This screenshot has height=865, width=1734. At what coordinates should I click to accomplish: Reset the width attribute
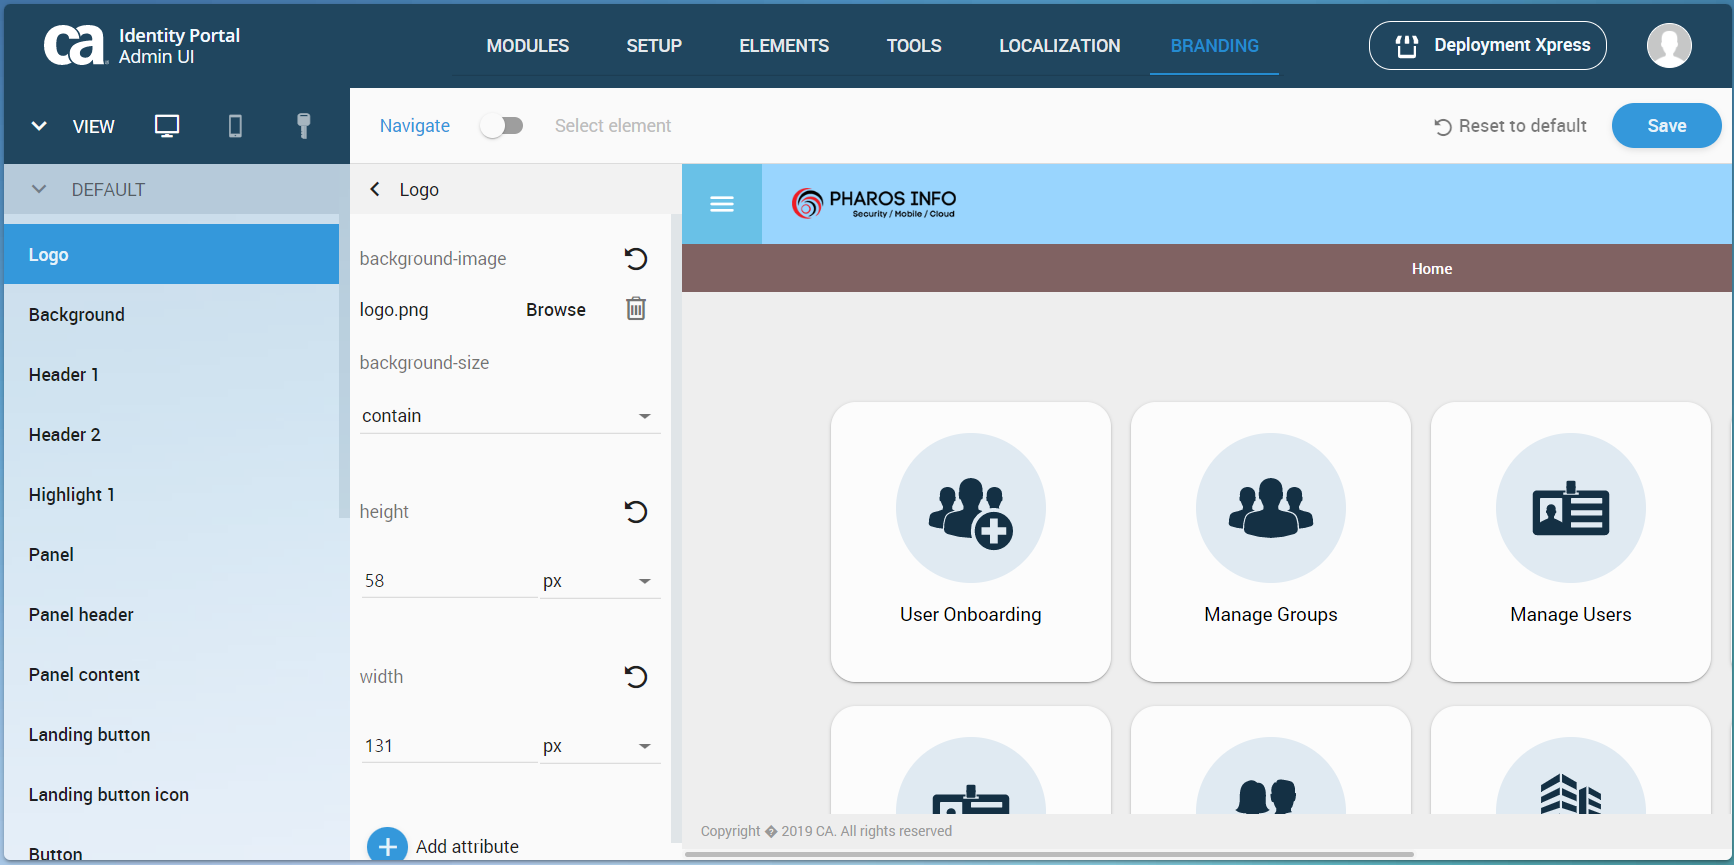[x=636, y=677]
